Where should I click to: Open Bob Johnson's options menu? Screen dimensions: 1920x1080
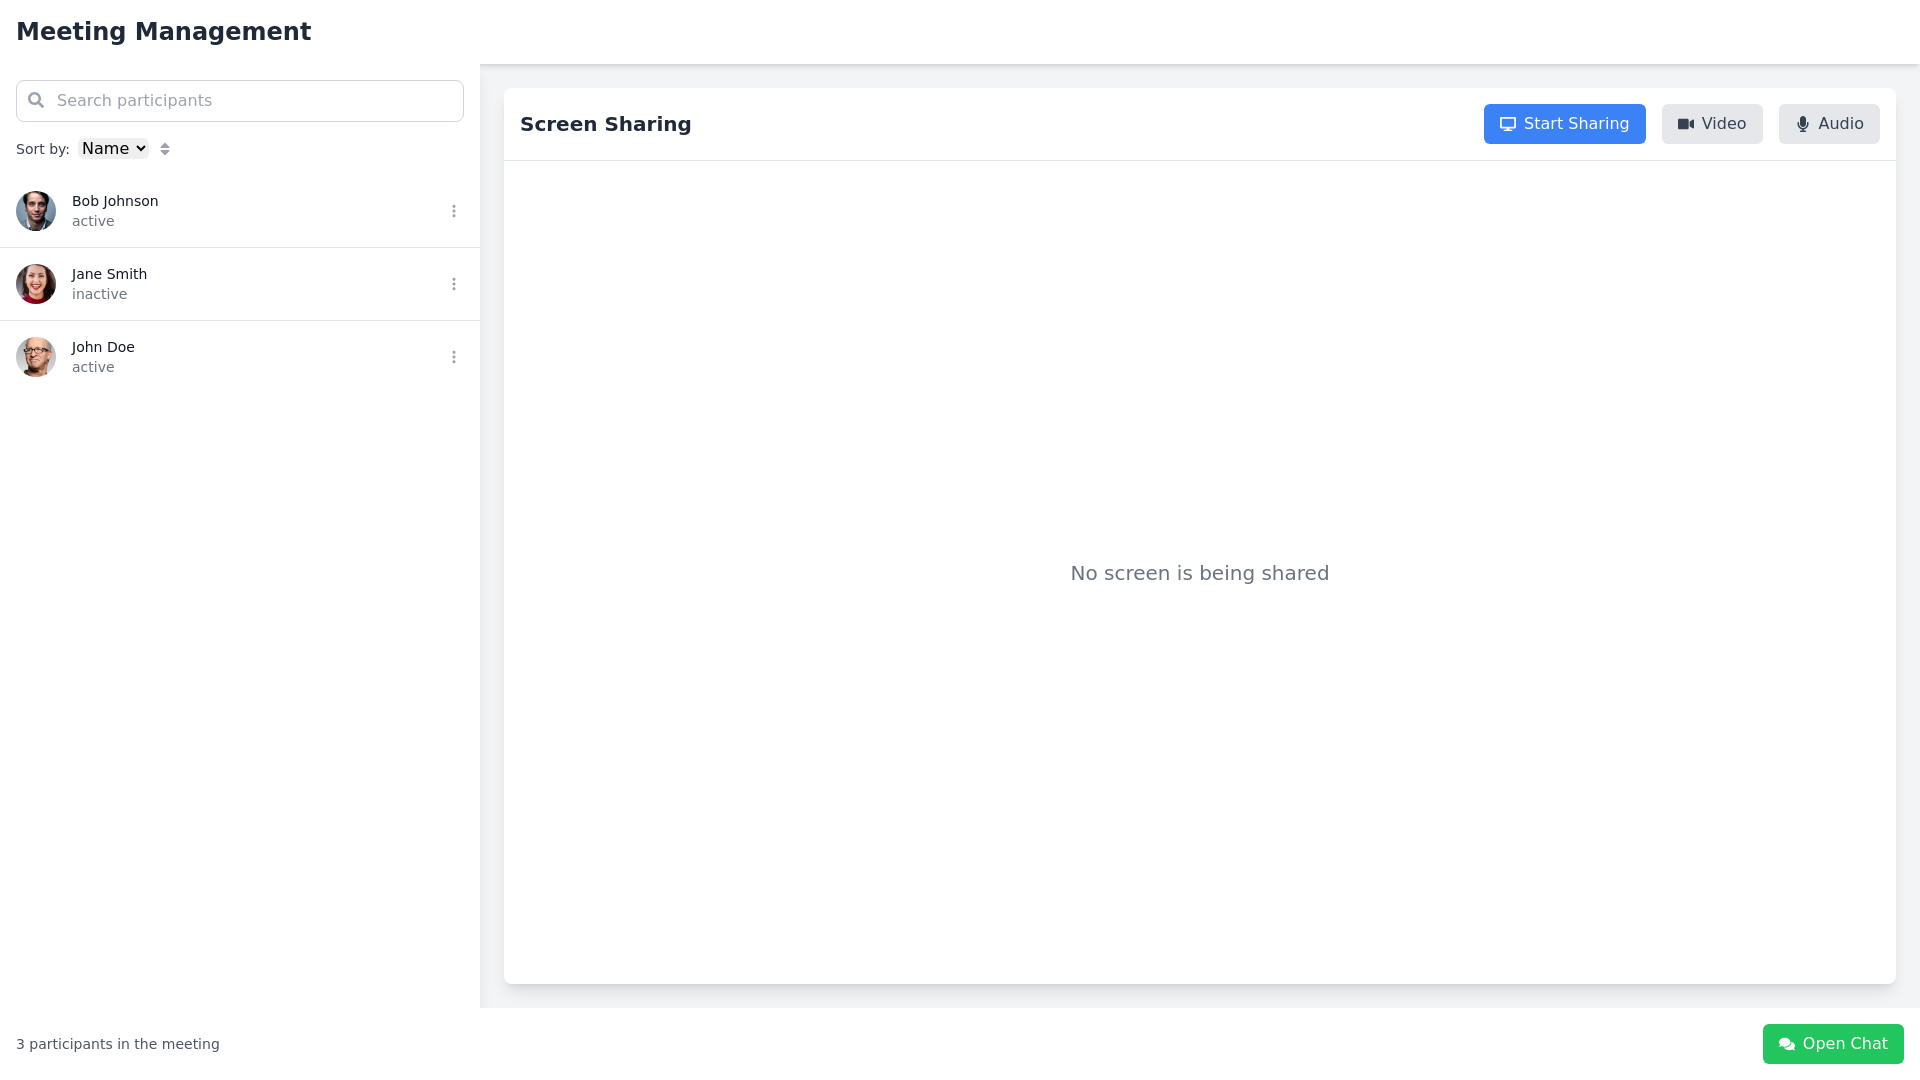454,211
